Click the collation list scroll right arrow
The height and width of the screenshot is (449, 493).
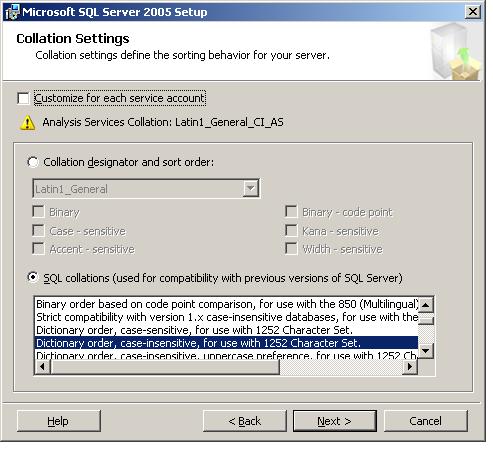click(410, 367)
